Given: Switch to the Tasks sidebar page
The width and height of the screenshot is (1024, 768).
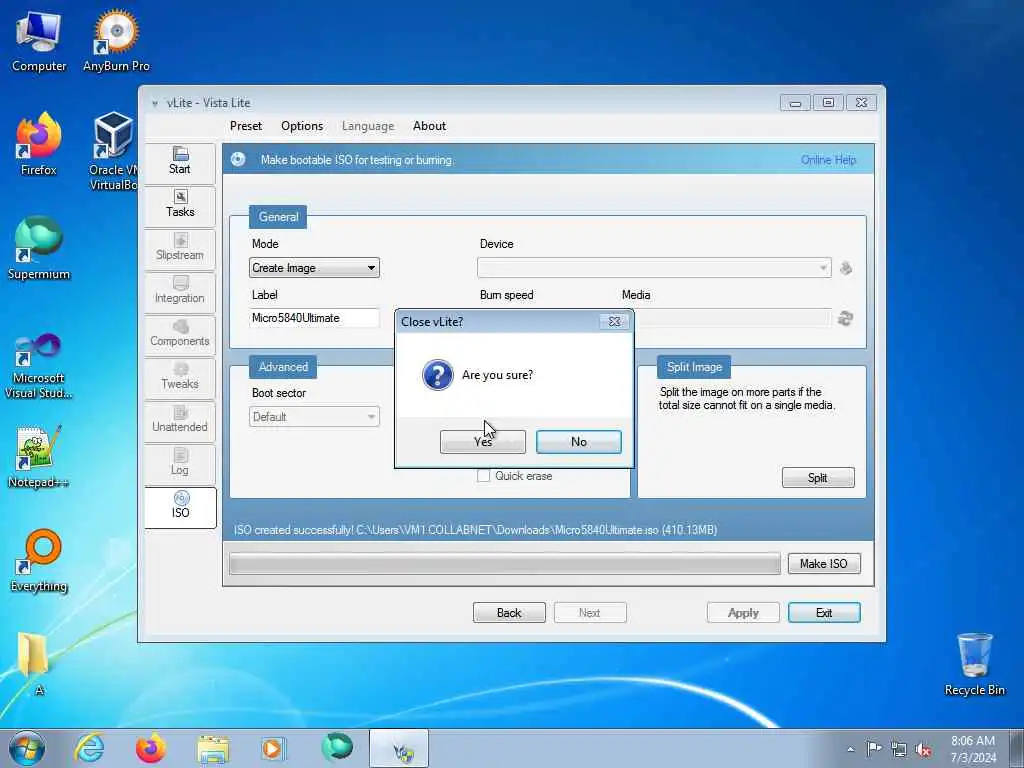Looking at the screenshot, I should tap(180, 205).
